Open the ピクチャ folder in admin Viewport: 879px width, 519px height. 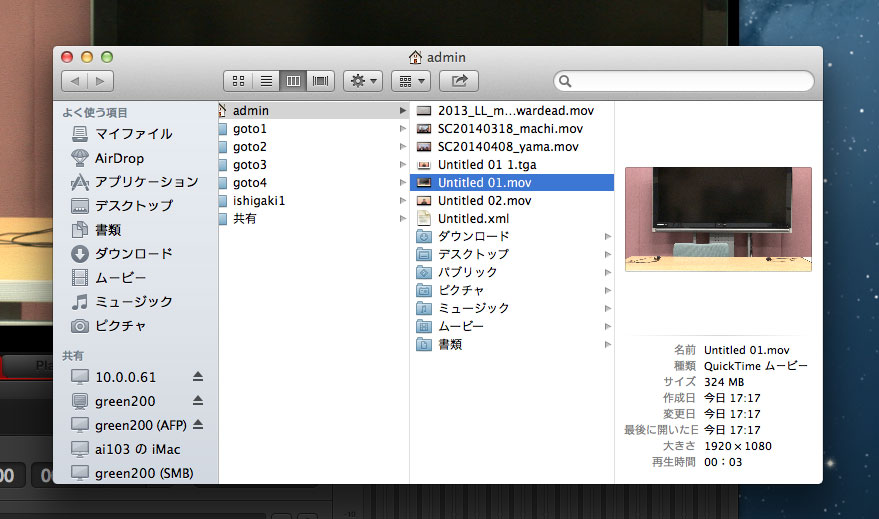(x=512, y=290)
